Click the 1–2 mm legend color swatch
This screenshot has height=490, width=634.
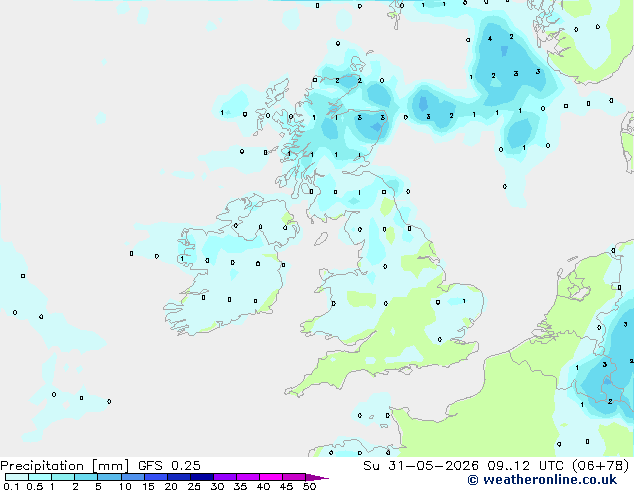pos(63,477)
